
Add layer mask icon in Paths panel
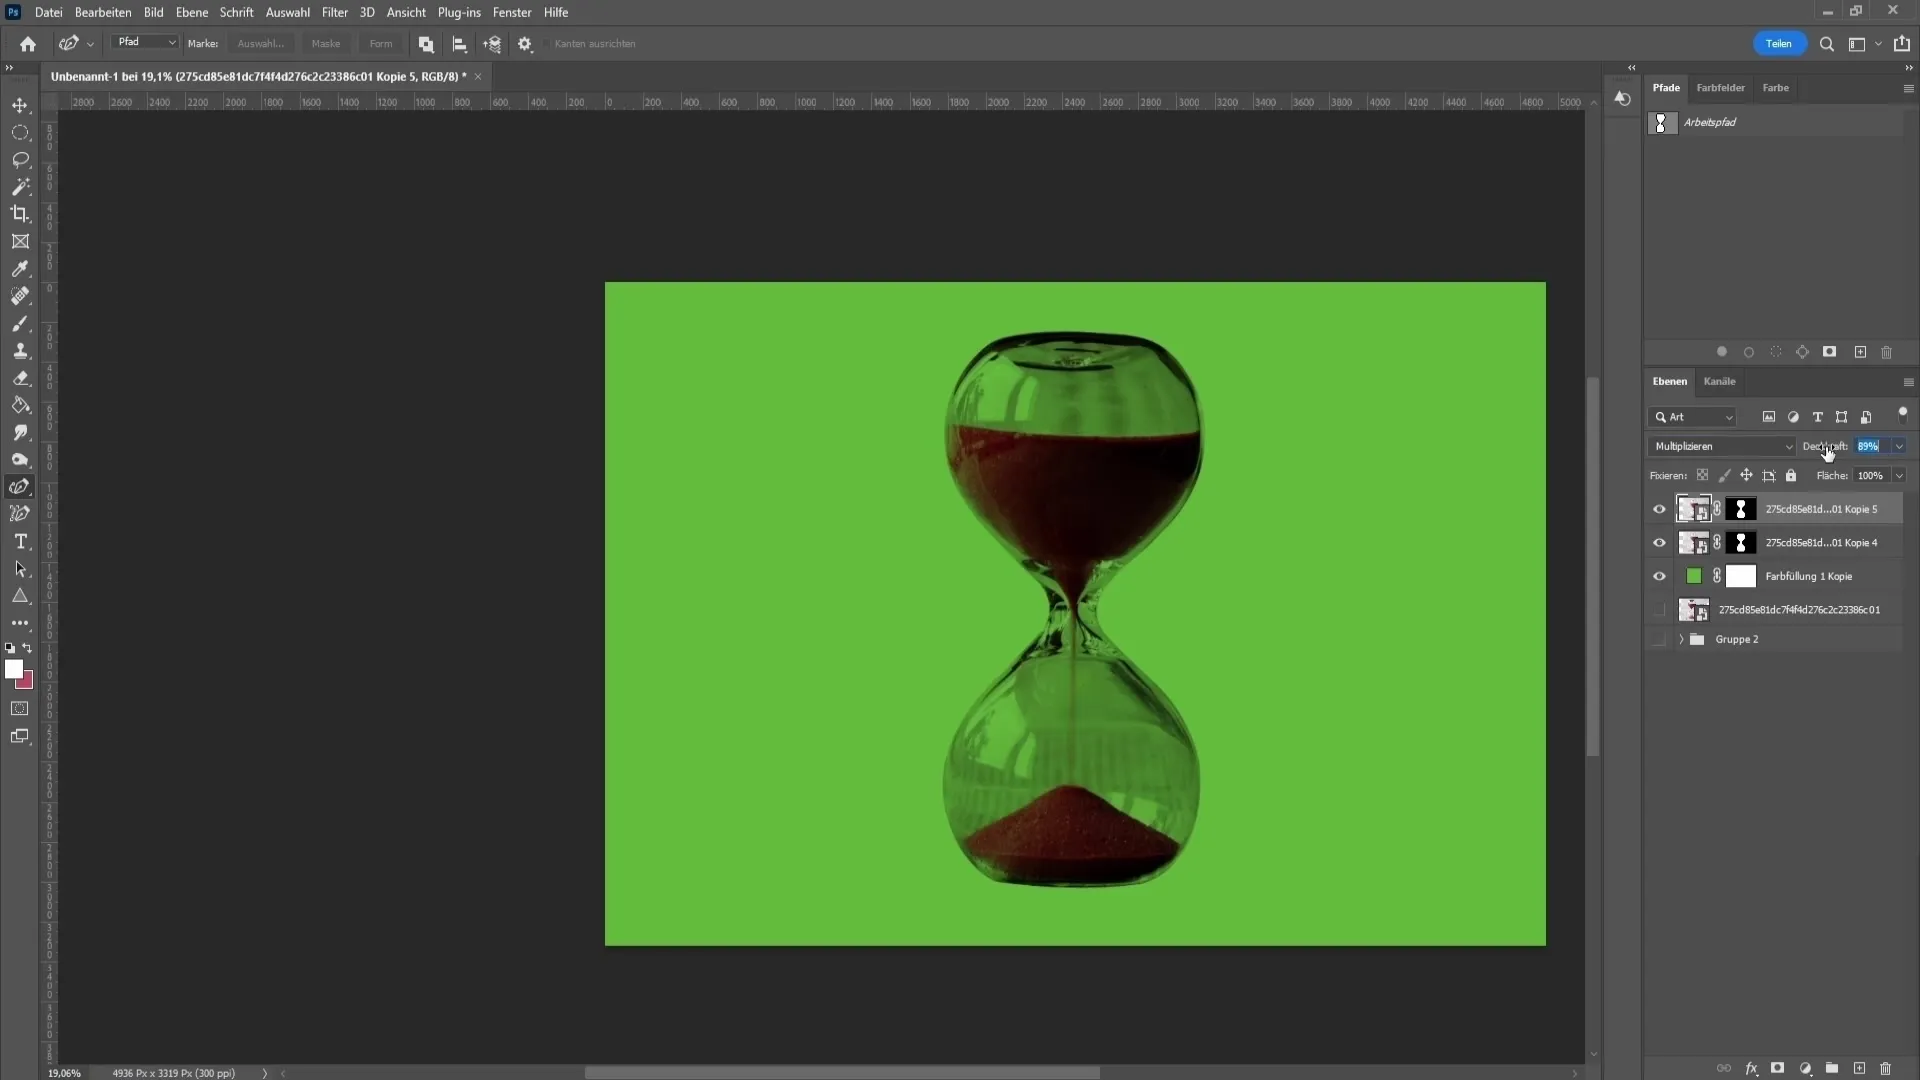1830,352
